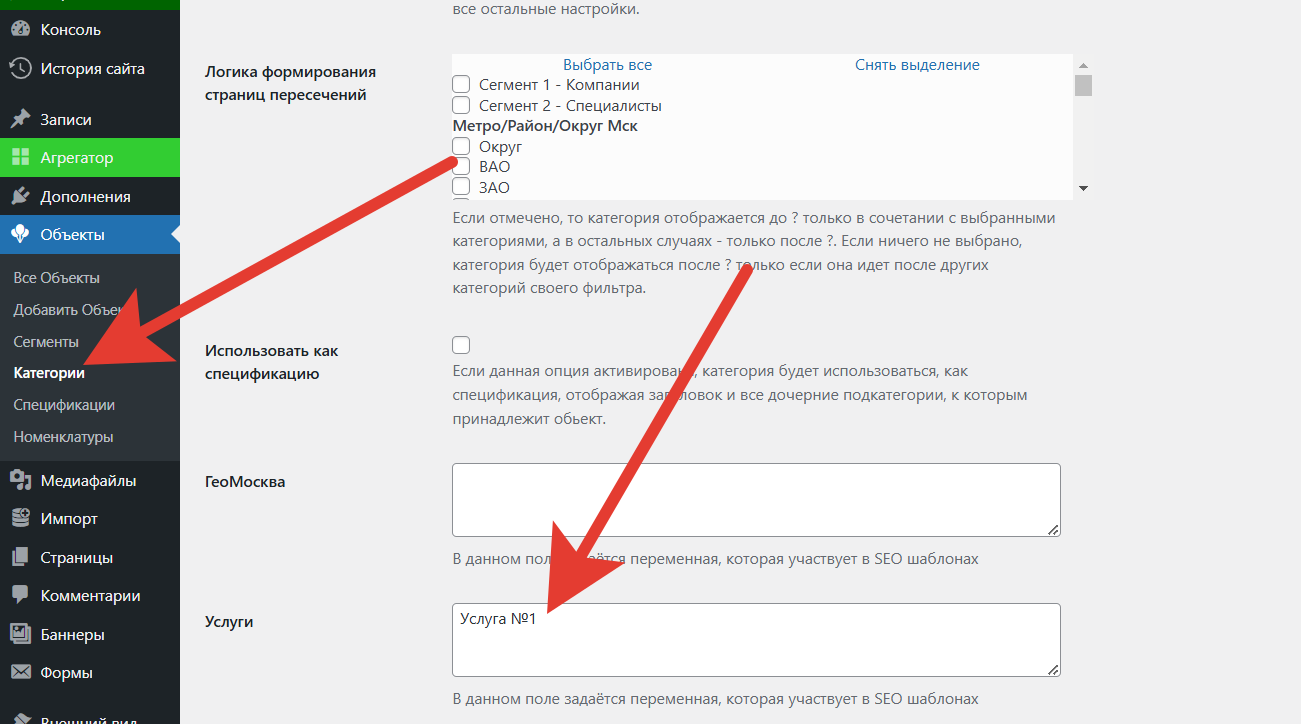Click the Выбрать все link

coord(607,65)
